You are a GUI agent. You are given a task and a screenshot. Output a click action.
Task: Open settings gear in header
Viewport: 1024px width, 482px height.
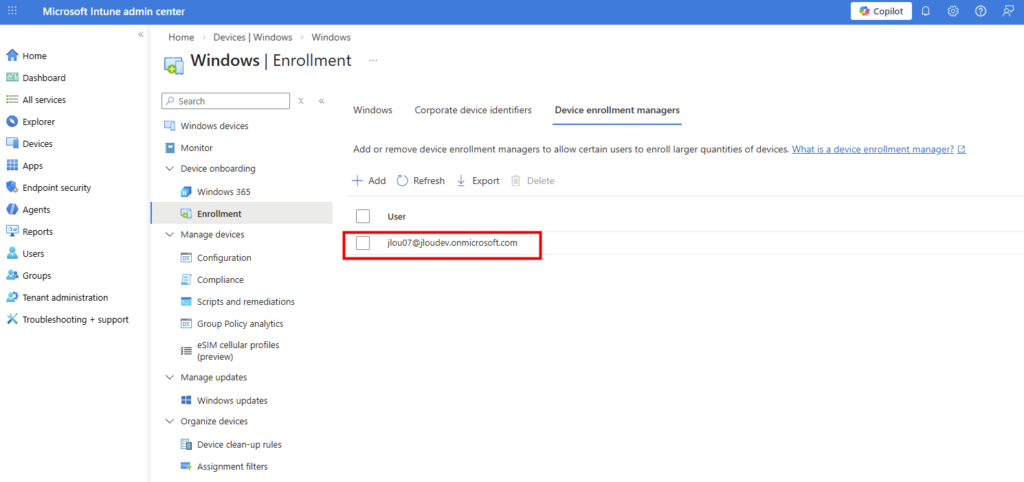click(953, 11)
